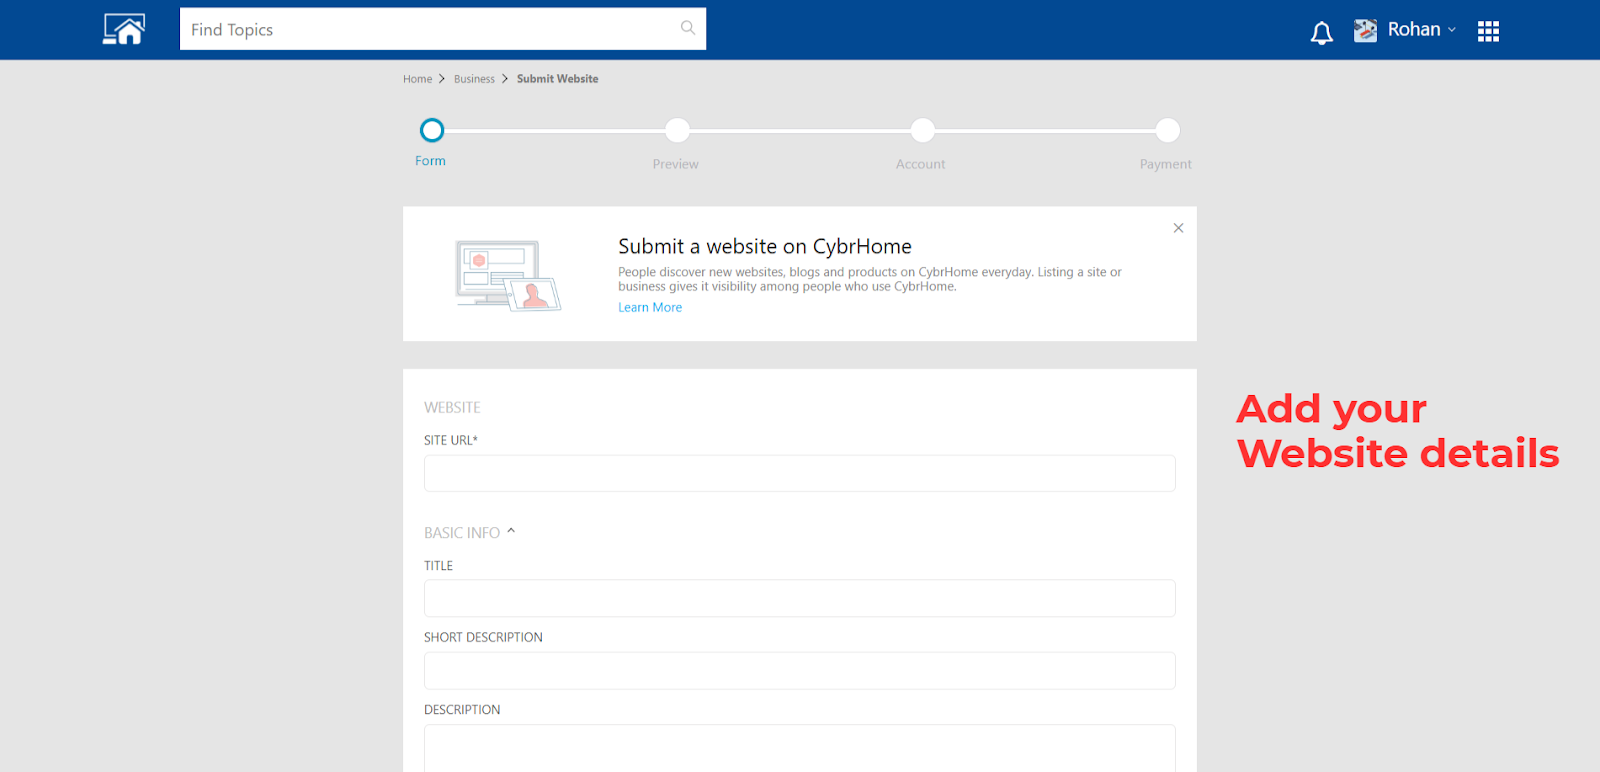This screenshot has height=772, width=1600.
Task: Select the Account step circle
Action: (x=922, y=130)
